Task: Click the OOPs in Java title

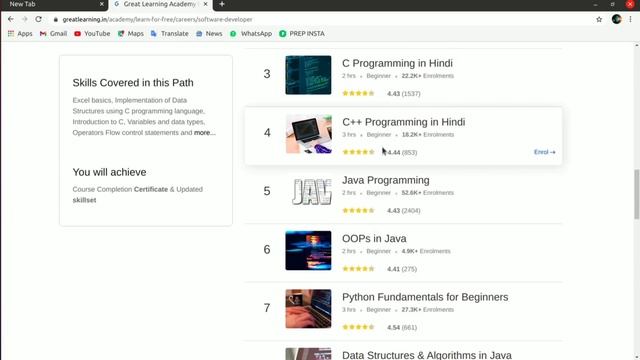Action: (x=374, y=238)
